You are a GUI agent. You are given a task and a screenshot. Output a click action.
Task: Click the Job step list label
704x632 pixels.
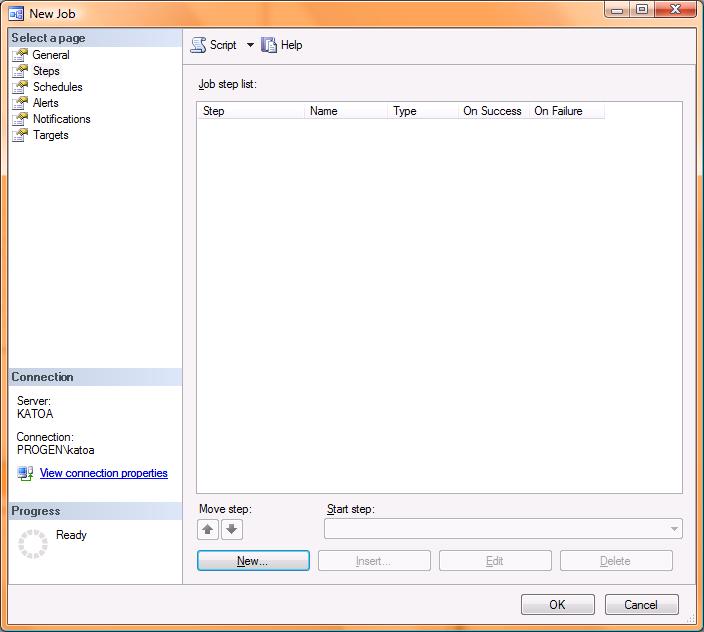pos(227,84)
